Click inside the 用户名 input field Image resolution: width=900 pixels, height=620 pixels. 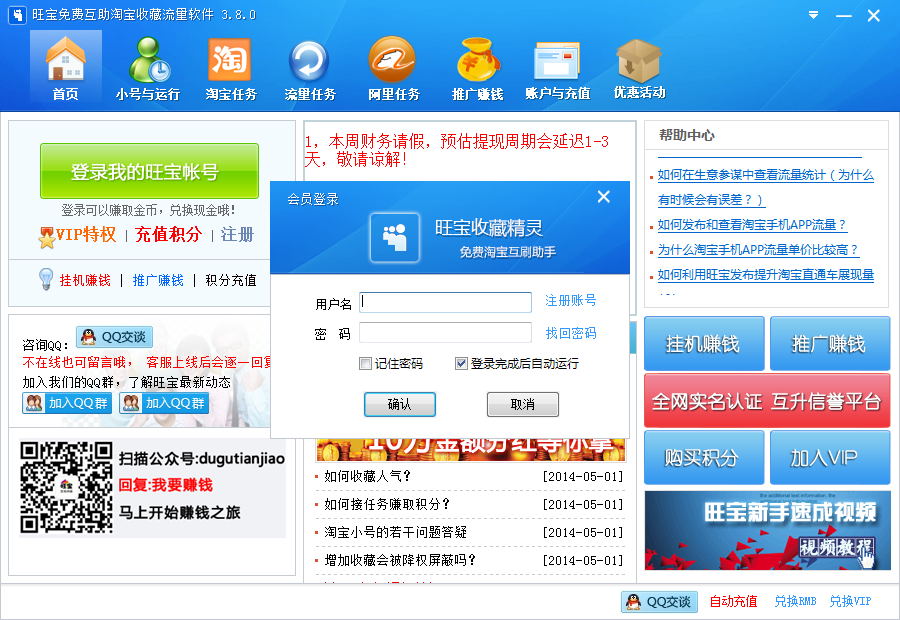pyautogui.click(x=445, y=302)
